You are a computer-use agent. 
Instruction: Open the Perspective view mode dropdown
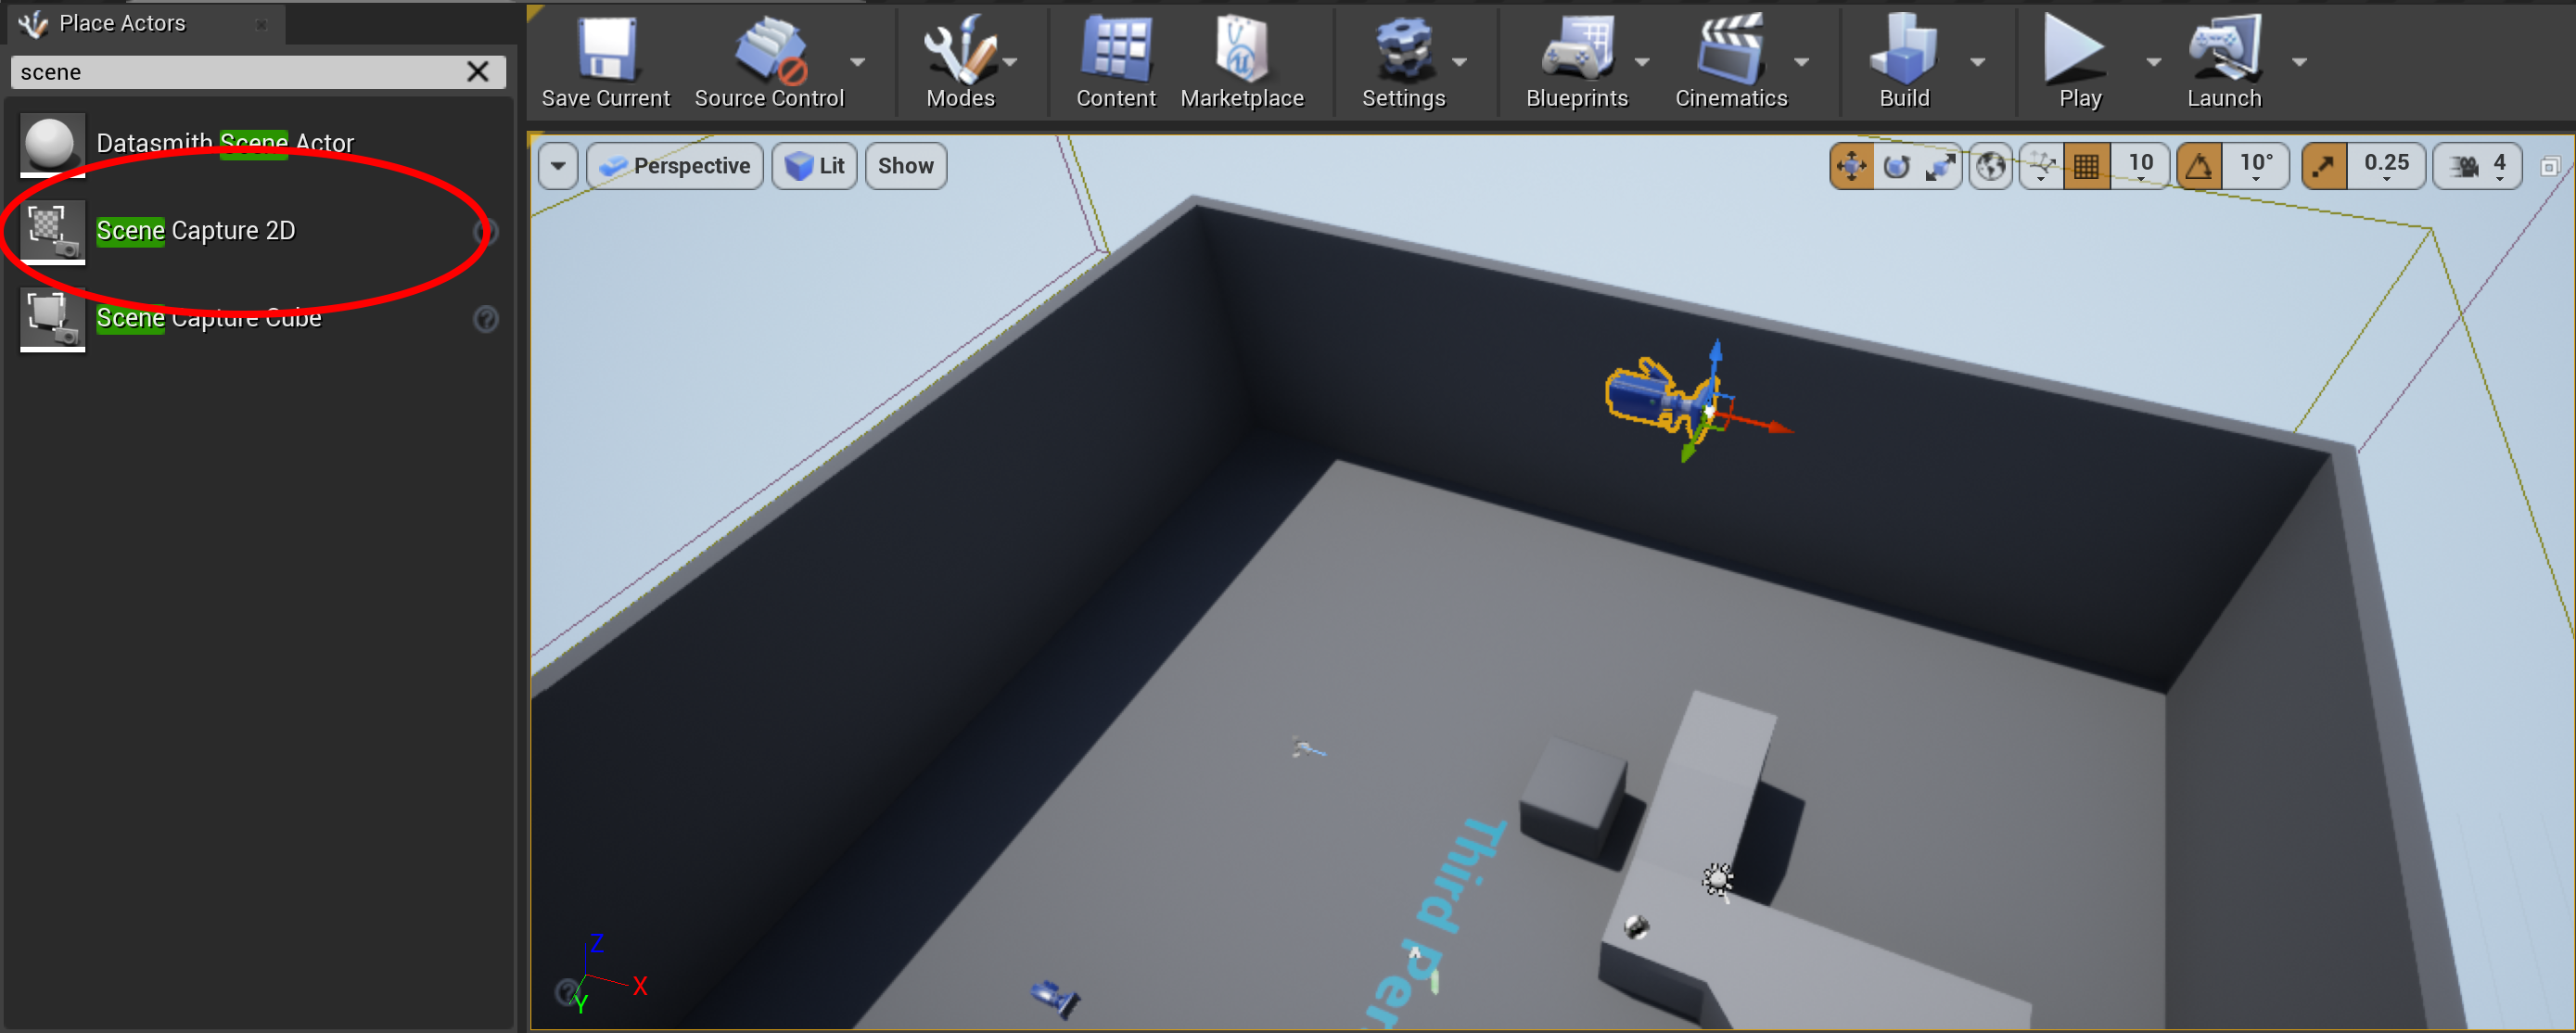[x=675, y=165]
